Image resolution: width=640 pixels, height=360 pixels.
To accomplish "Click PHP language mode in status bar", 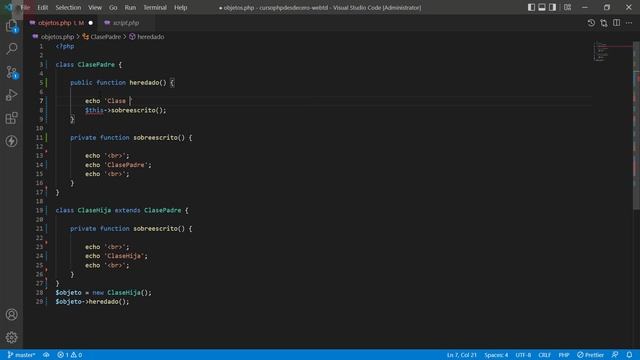I will [x=564, y=355].
